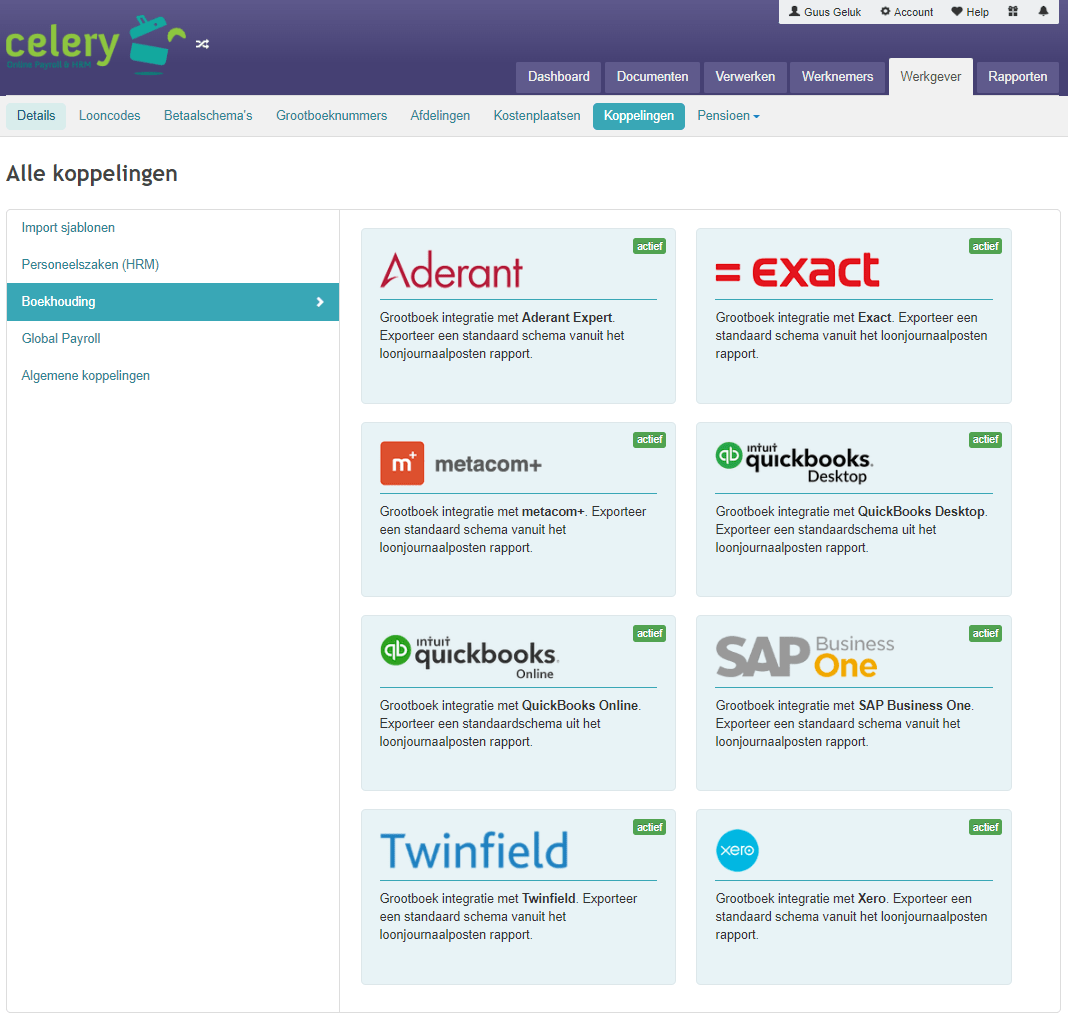Select the Boekhouding category
This screenshot has width=1068, height=1021.
(173, 302)
